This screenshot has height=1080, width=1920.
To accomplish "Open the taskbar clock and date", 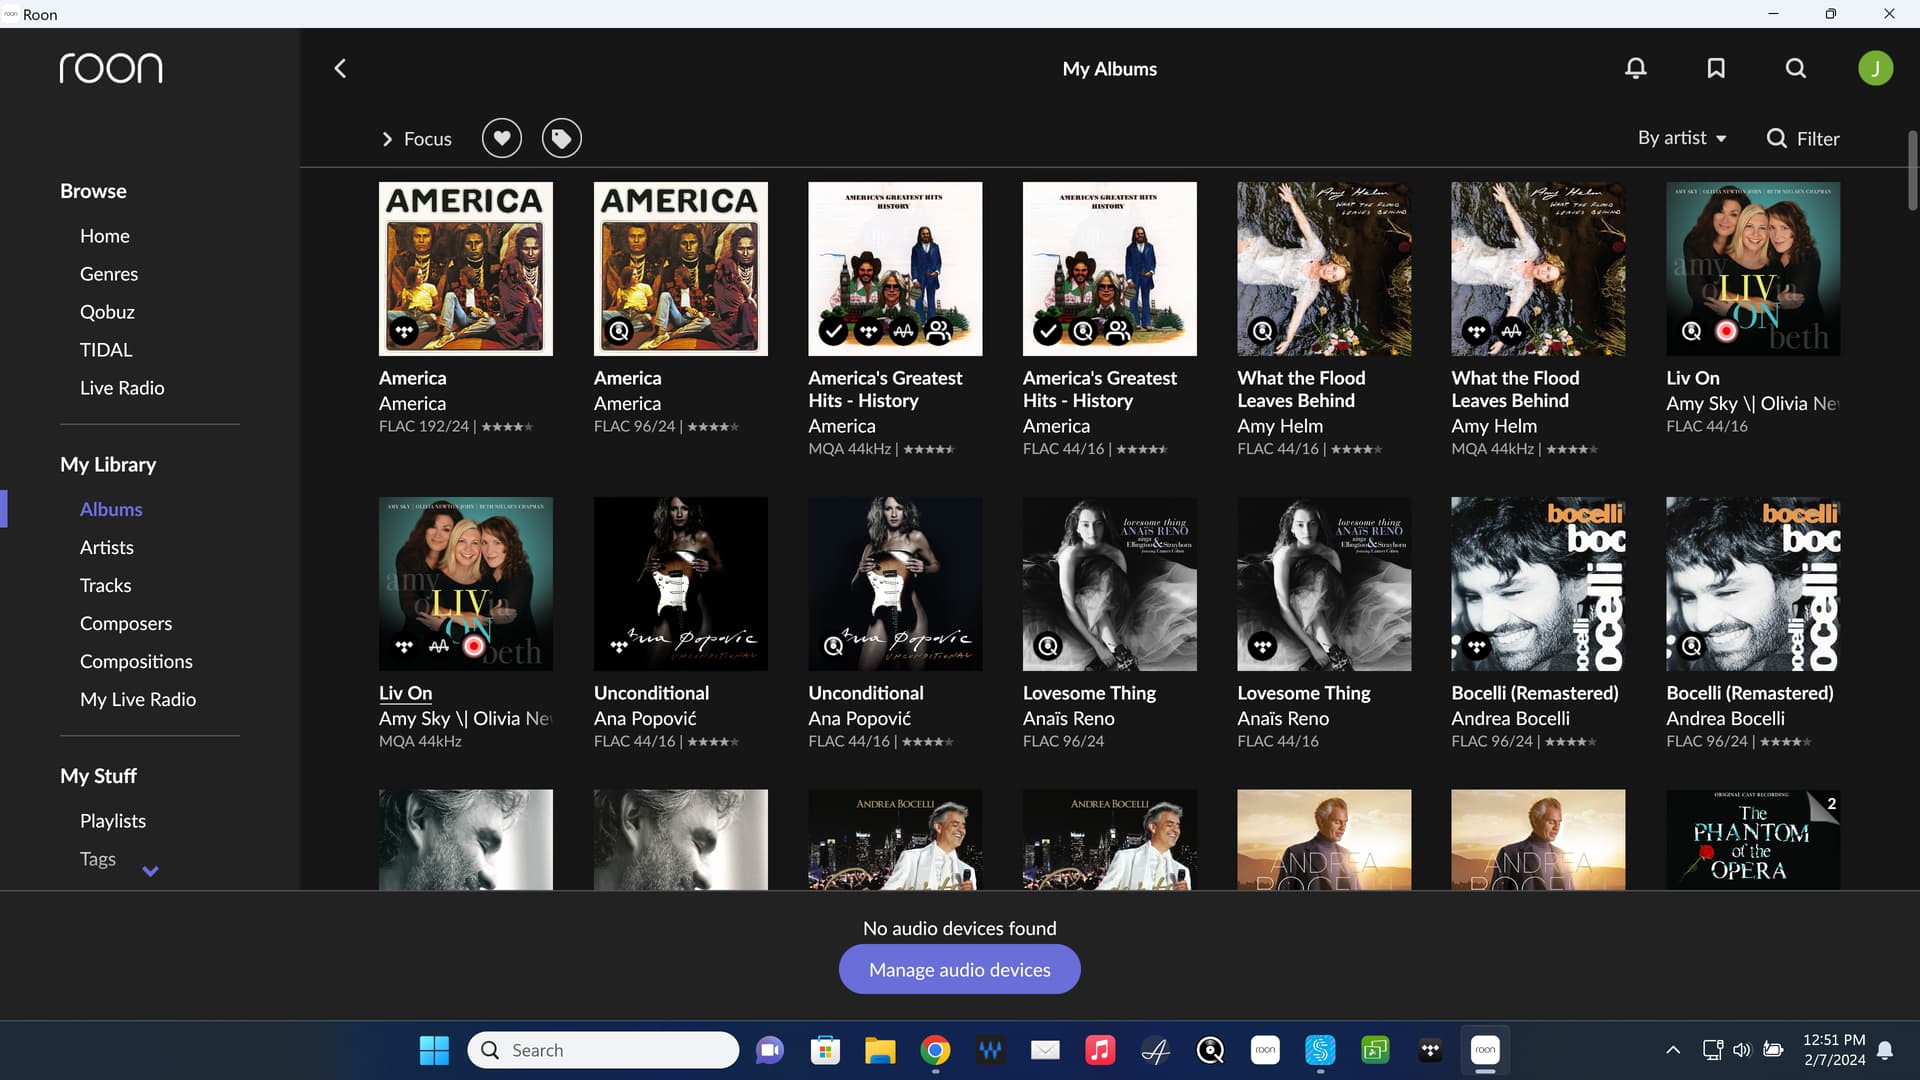I will pyautogui.click(x=1834, y=1050).
